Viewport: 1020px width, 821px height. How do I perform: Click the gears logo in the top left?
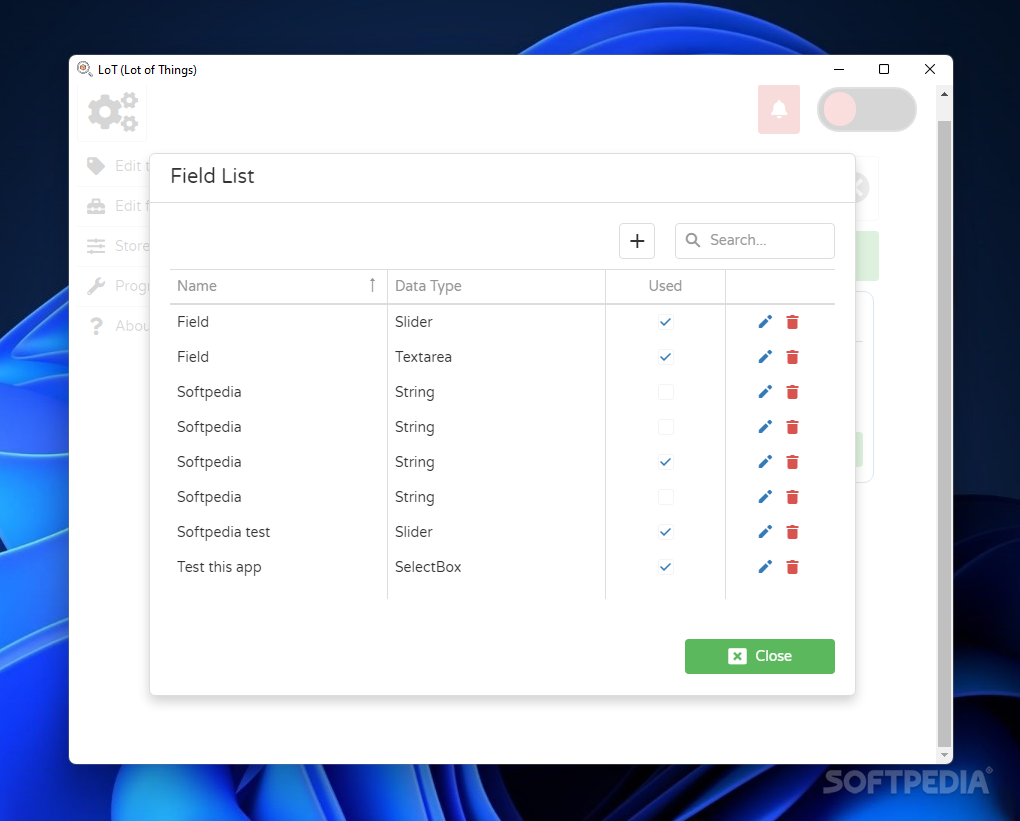tap(113, 112)
